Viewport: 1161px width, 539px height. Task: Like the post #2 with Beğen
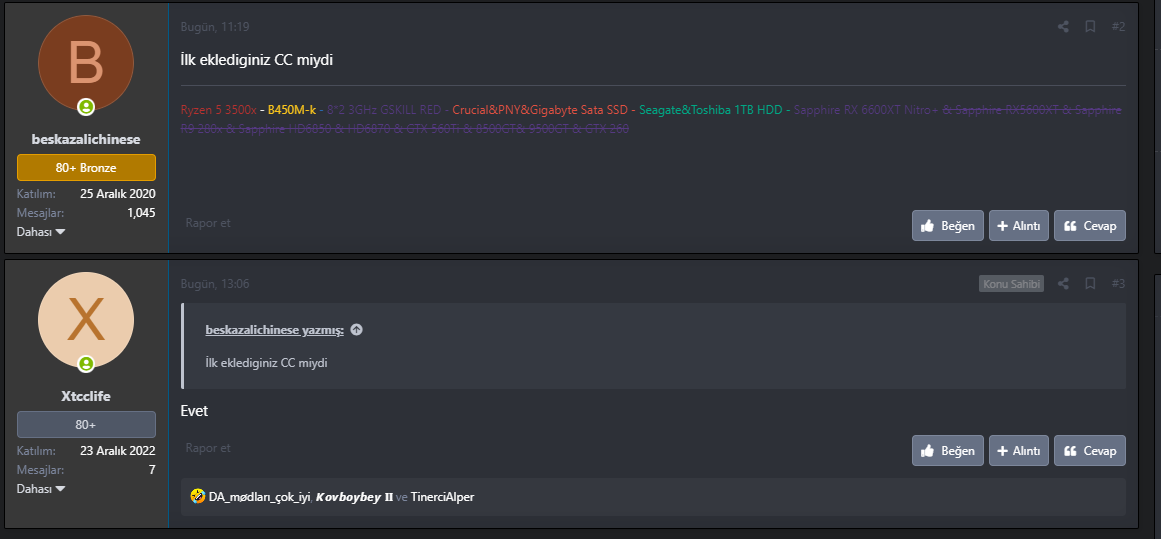[948, 226]
